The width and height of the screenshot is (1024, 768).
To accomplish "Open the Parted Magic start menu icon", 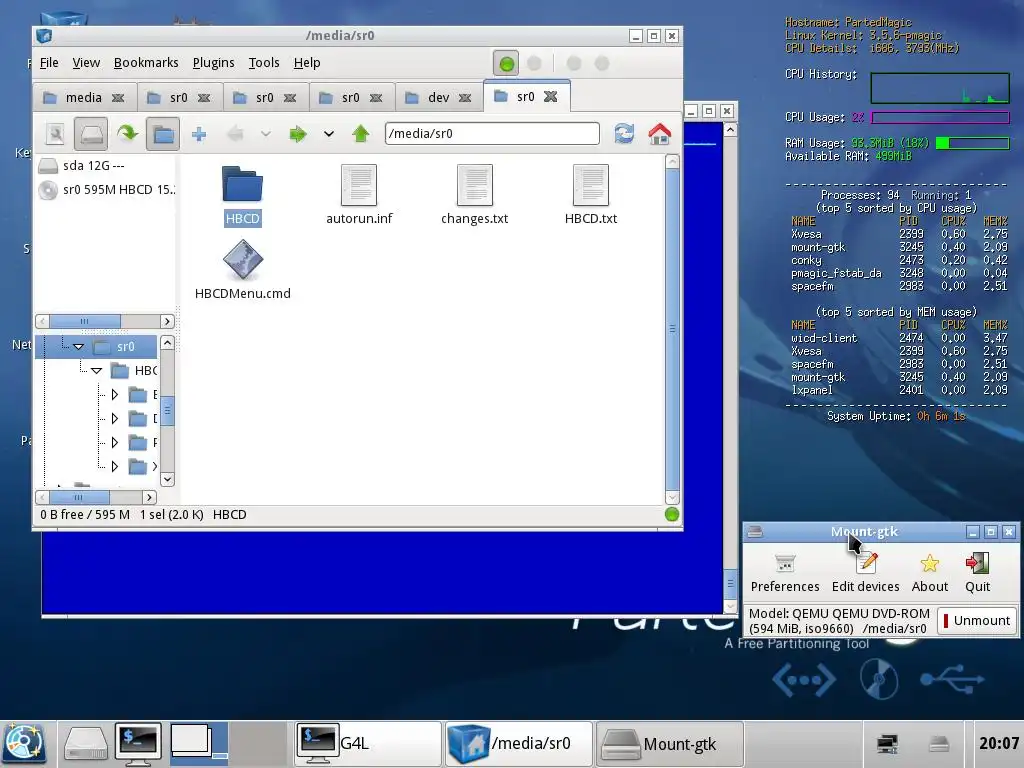I will click(x=24, y=743).
